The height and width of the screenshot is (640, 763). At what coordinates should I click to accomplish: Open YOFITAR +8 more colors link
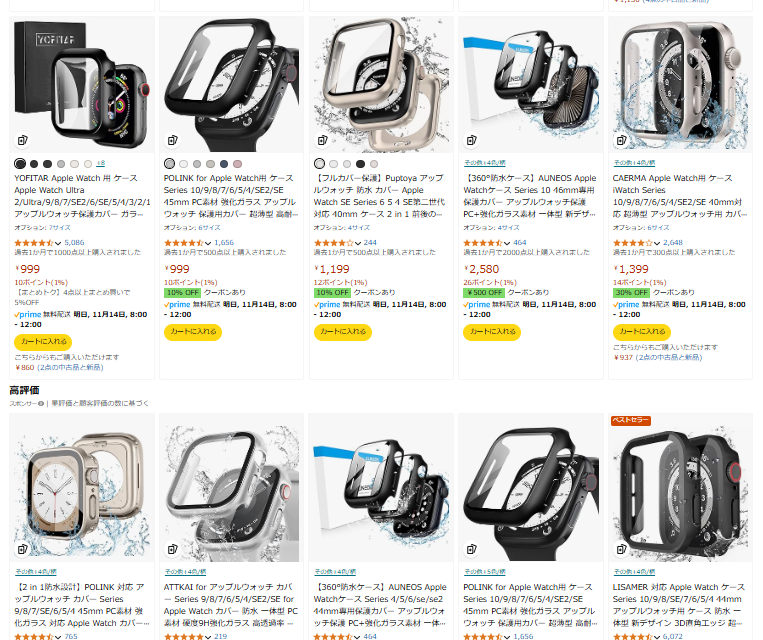click(x=101, y=164)
